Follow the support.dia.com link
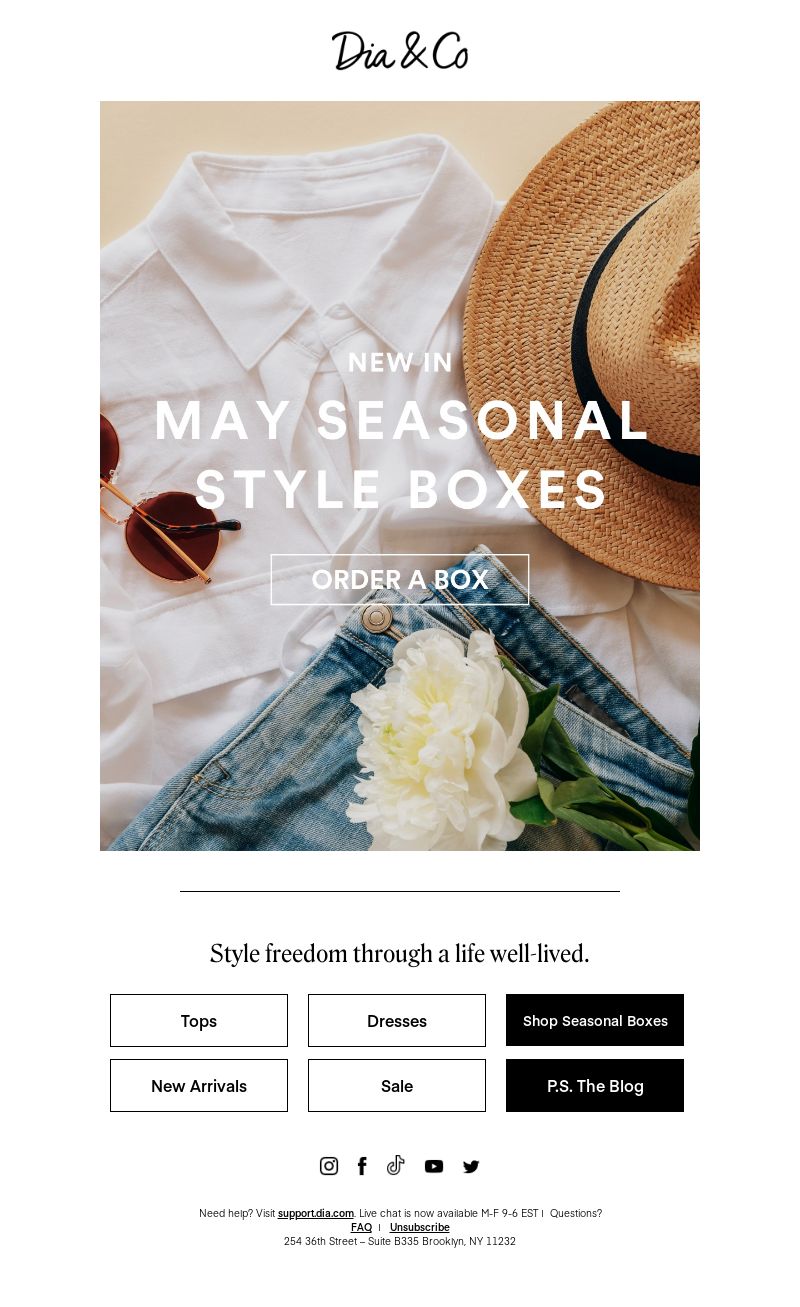 (x=316, y=1213)
